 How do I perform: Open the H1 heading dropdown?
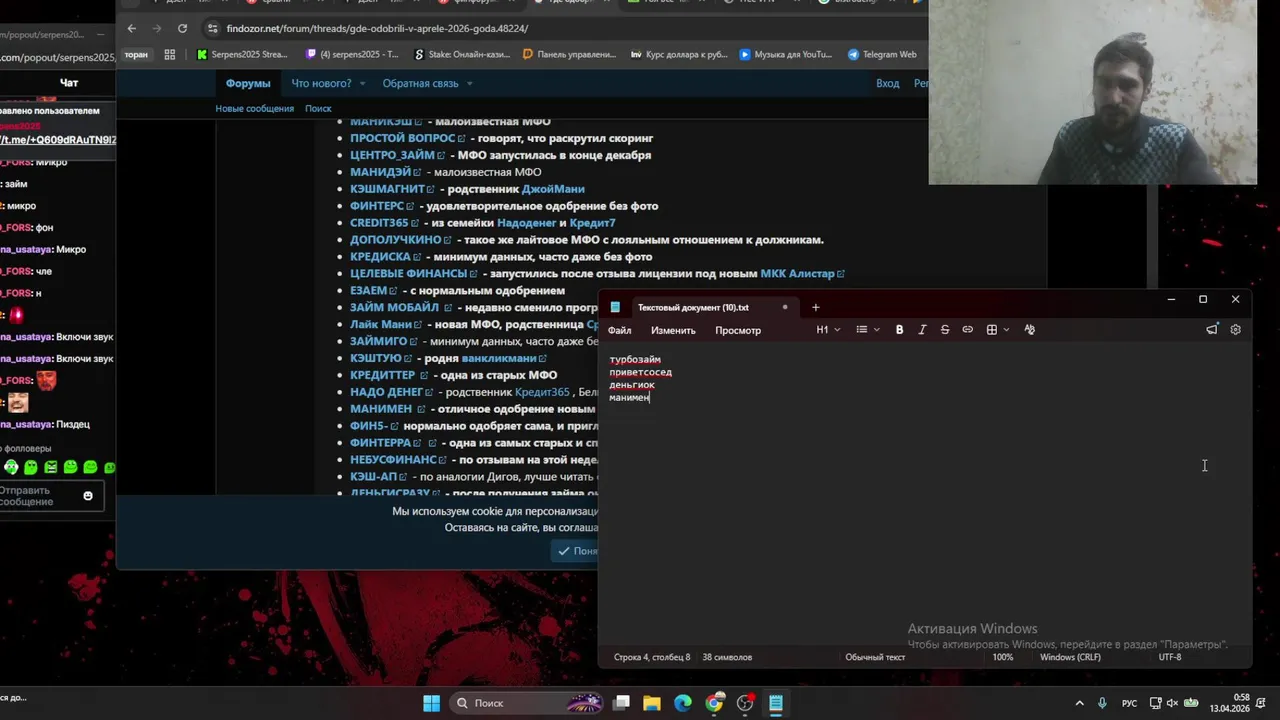pos(828,329)
